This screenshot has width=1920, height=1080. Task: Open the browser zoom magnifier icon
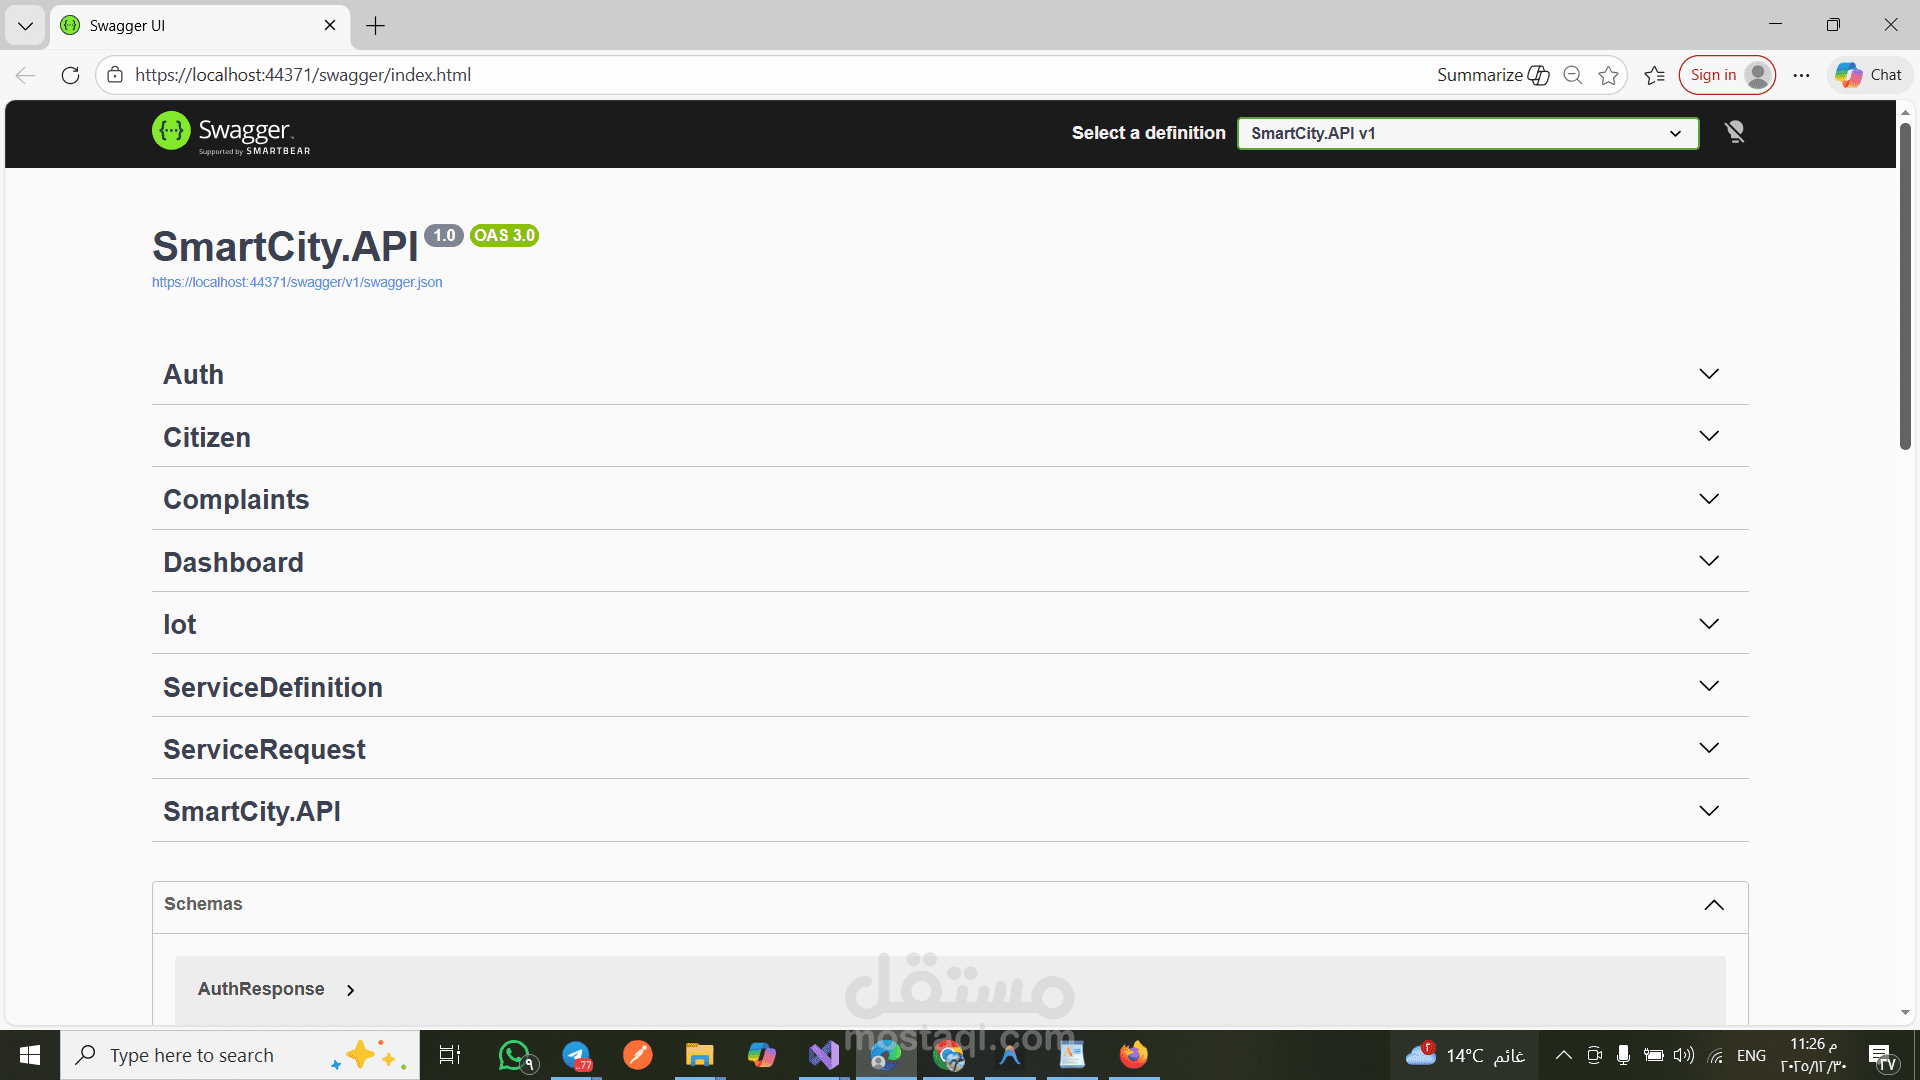[x=1572, y=75]
